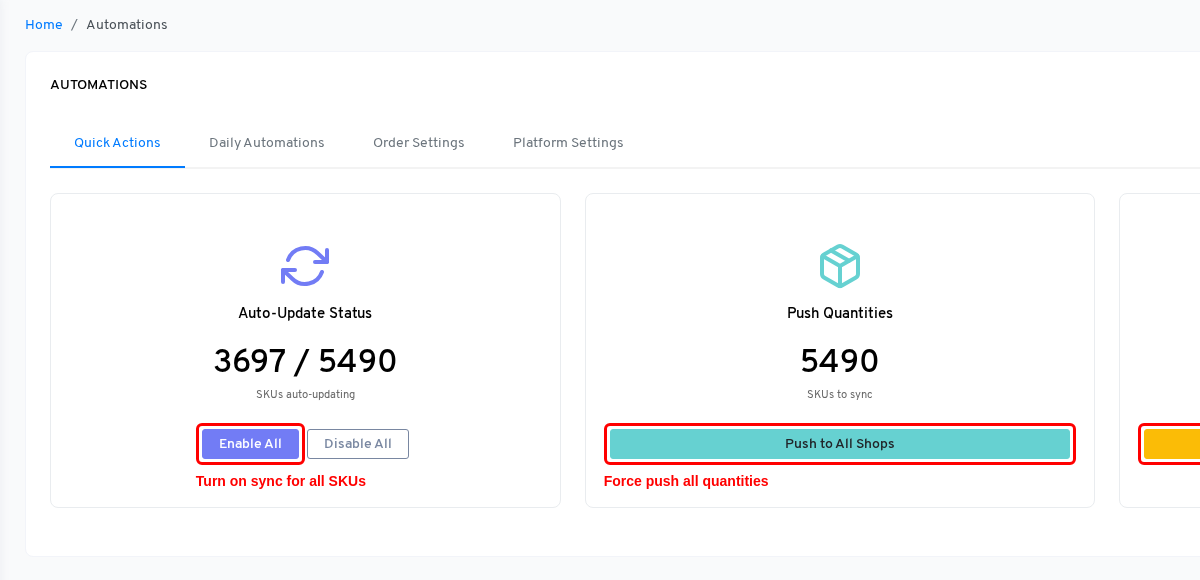
Task: Select the Auto-Update Status card icon
Action: [305, 266]
